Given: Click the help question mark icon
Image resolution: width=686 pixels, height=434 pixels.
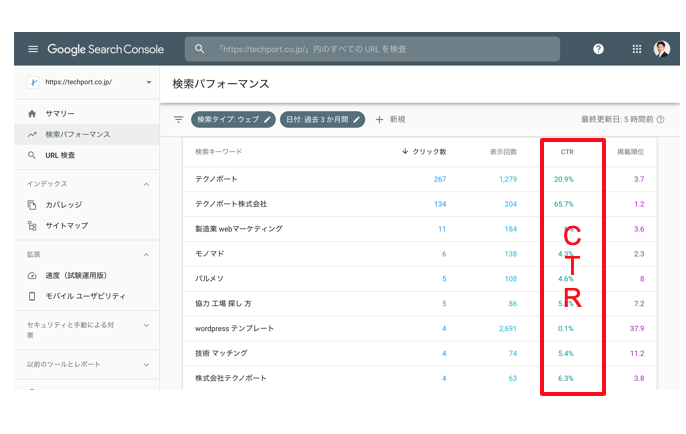Looking at the screenshot, I should (x=598, y=49).
